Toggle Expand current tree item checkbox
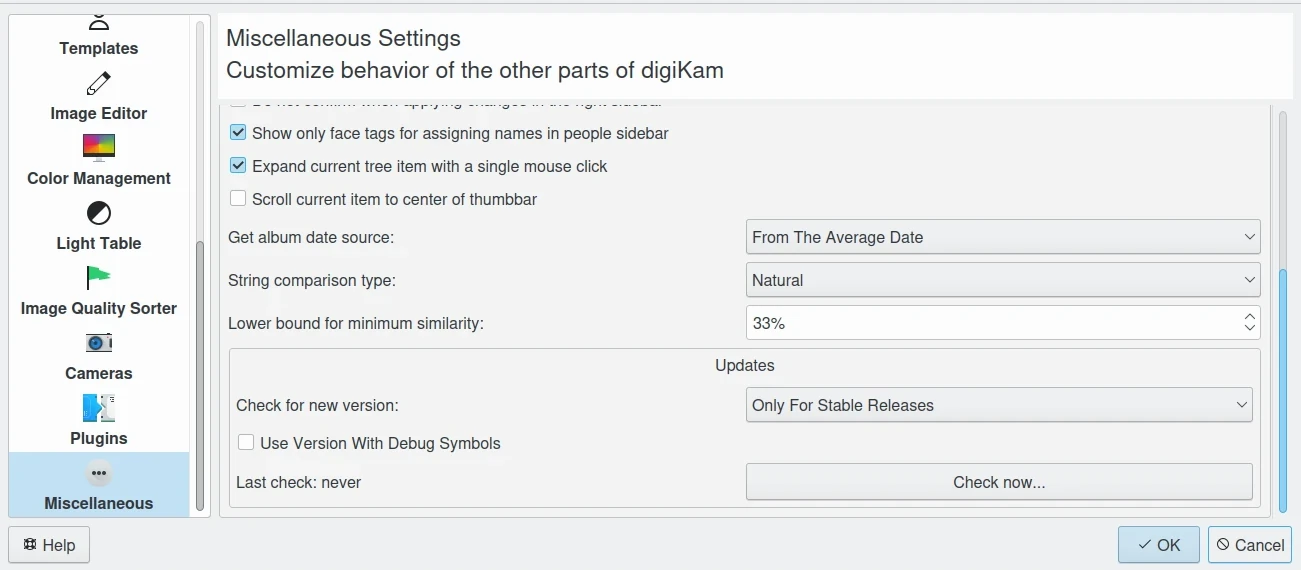 (x=238, y=166)
